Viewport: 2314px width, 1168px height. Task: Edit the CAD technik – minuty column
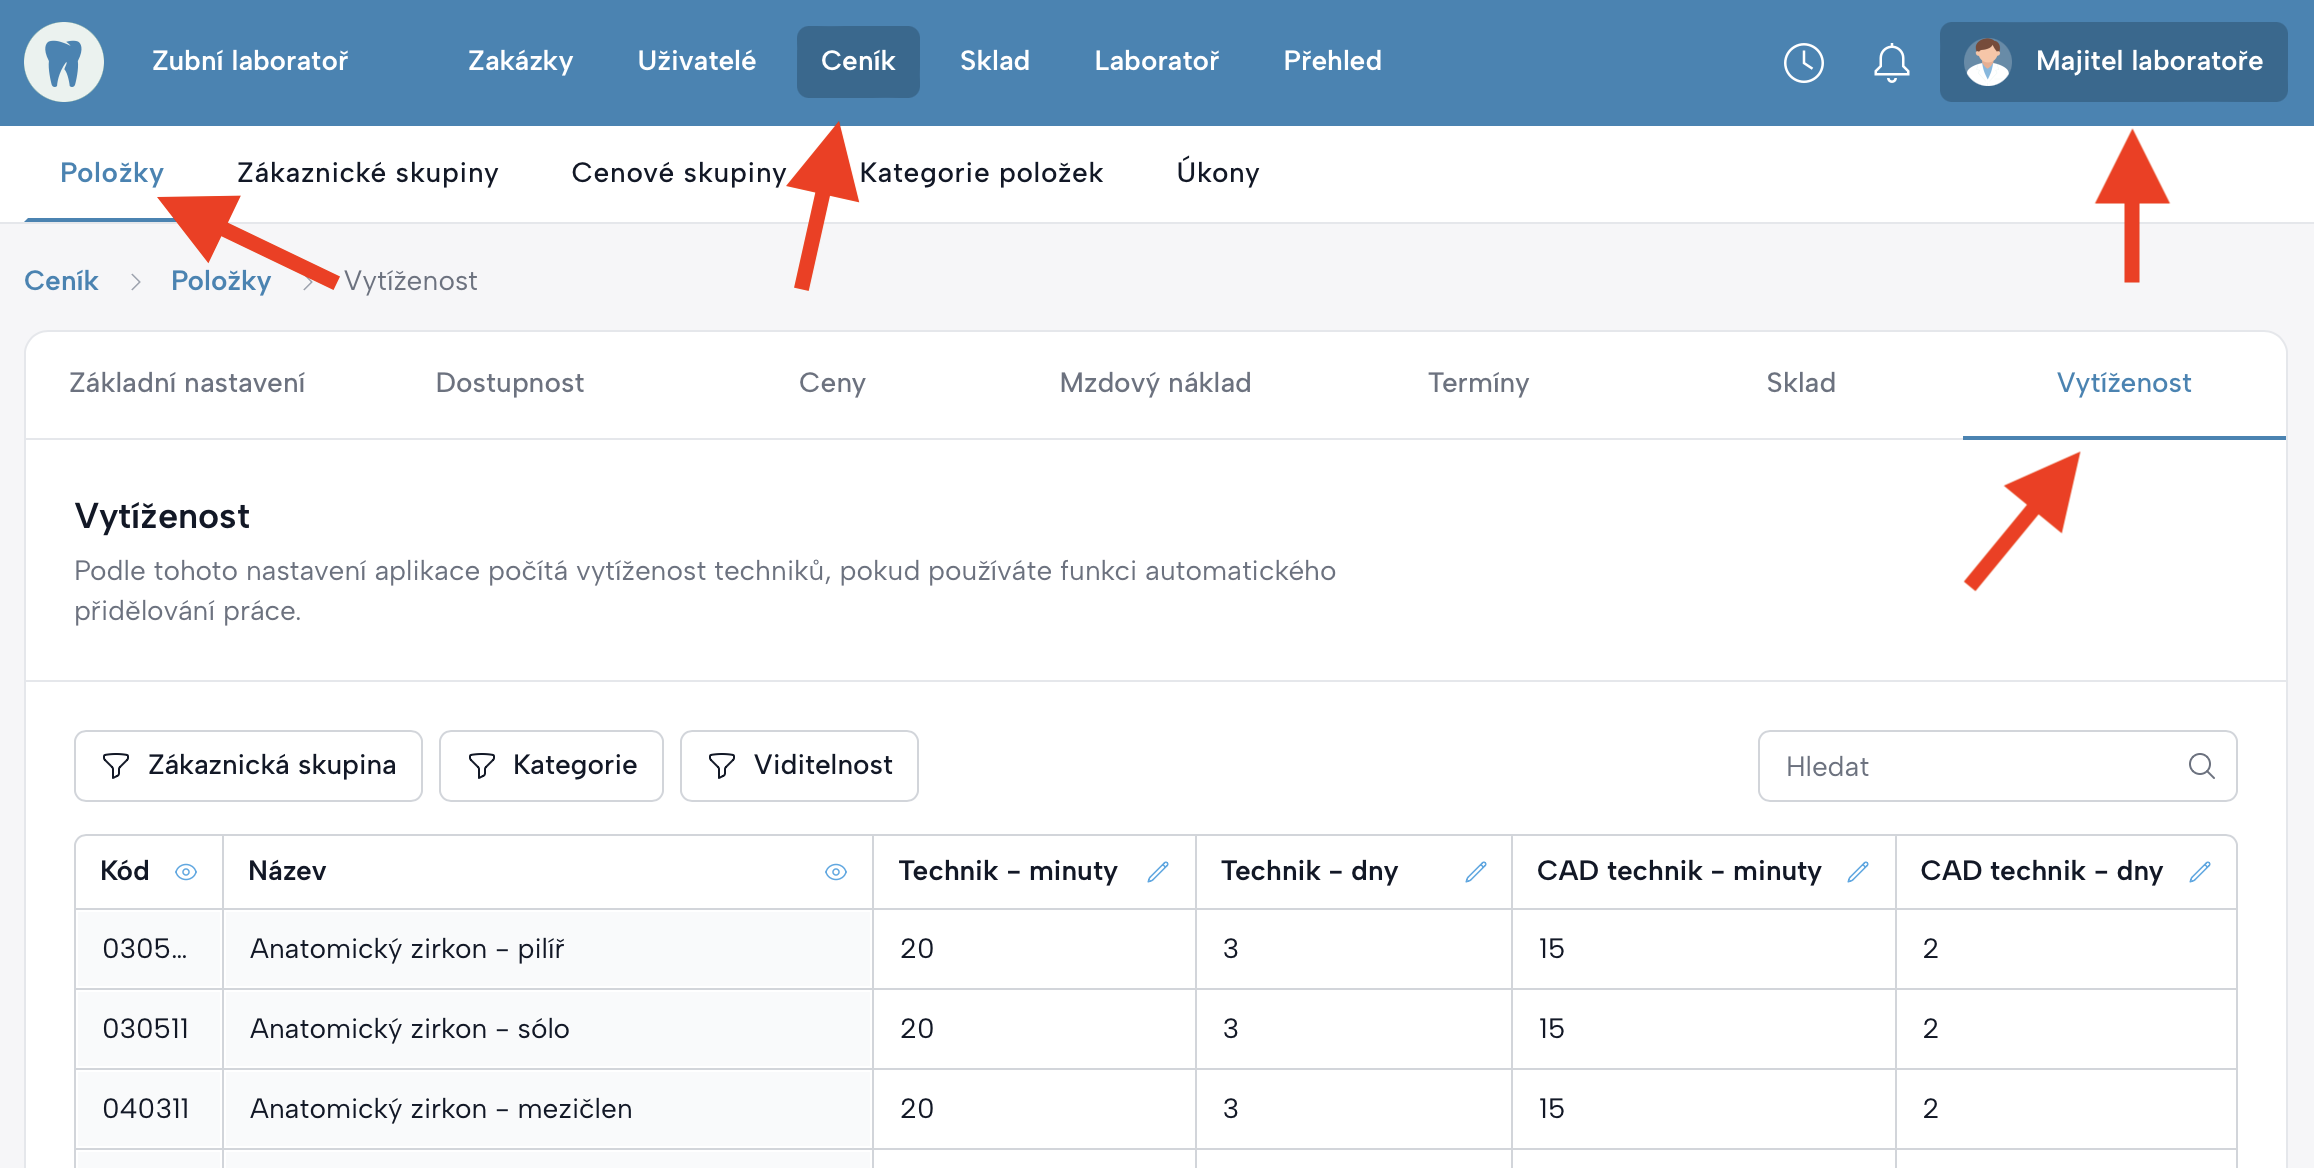pos(1858,872)
